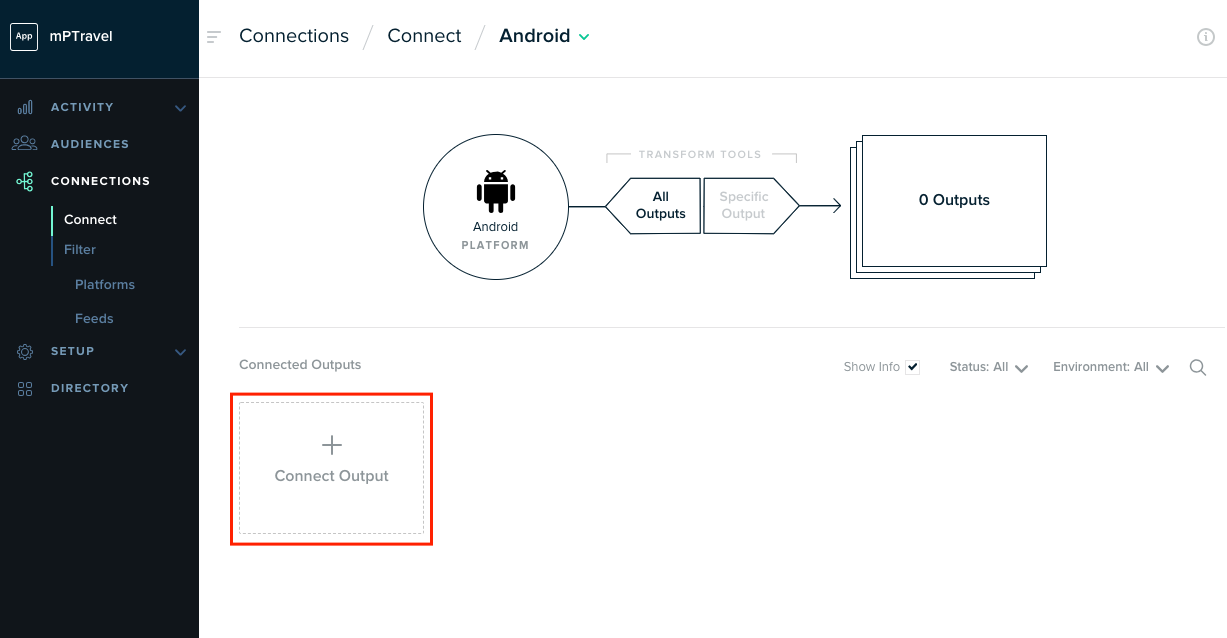Open the Filter sidebar item
1227x638 pixels.
click(80, 250)
